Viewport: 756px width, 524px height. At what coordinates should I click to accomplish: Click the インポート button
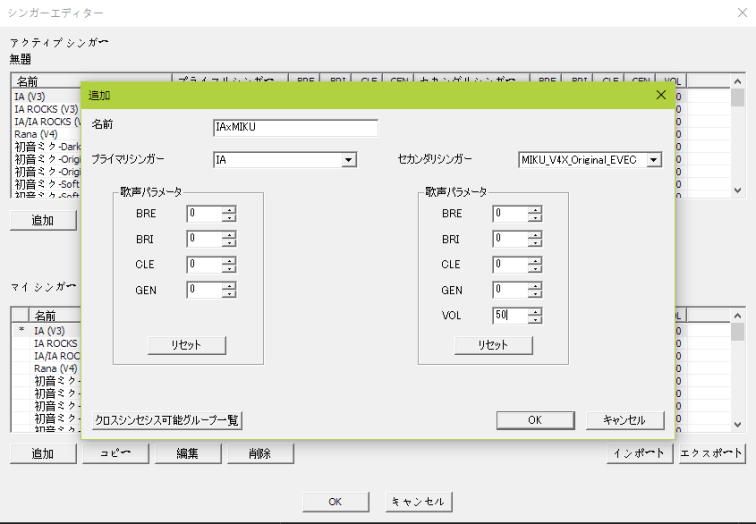(x=638, y=453)
